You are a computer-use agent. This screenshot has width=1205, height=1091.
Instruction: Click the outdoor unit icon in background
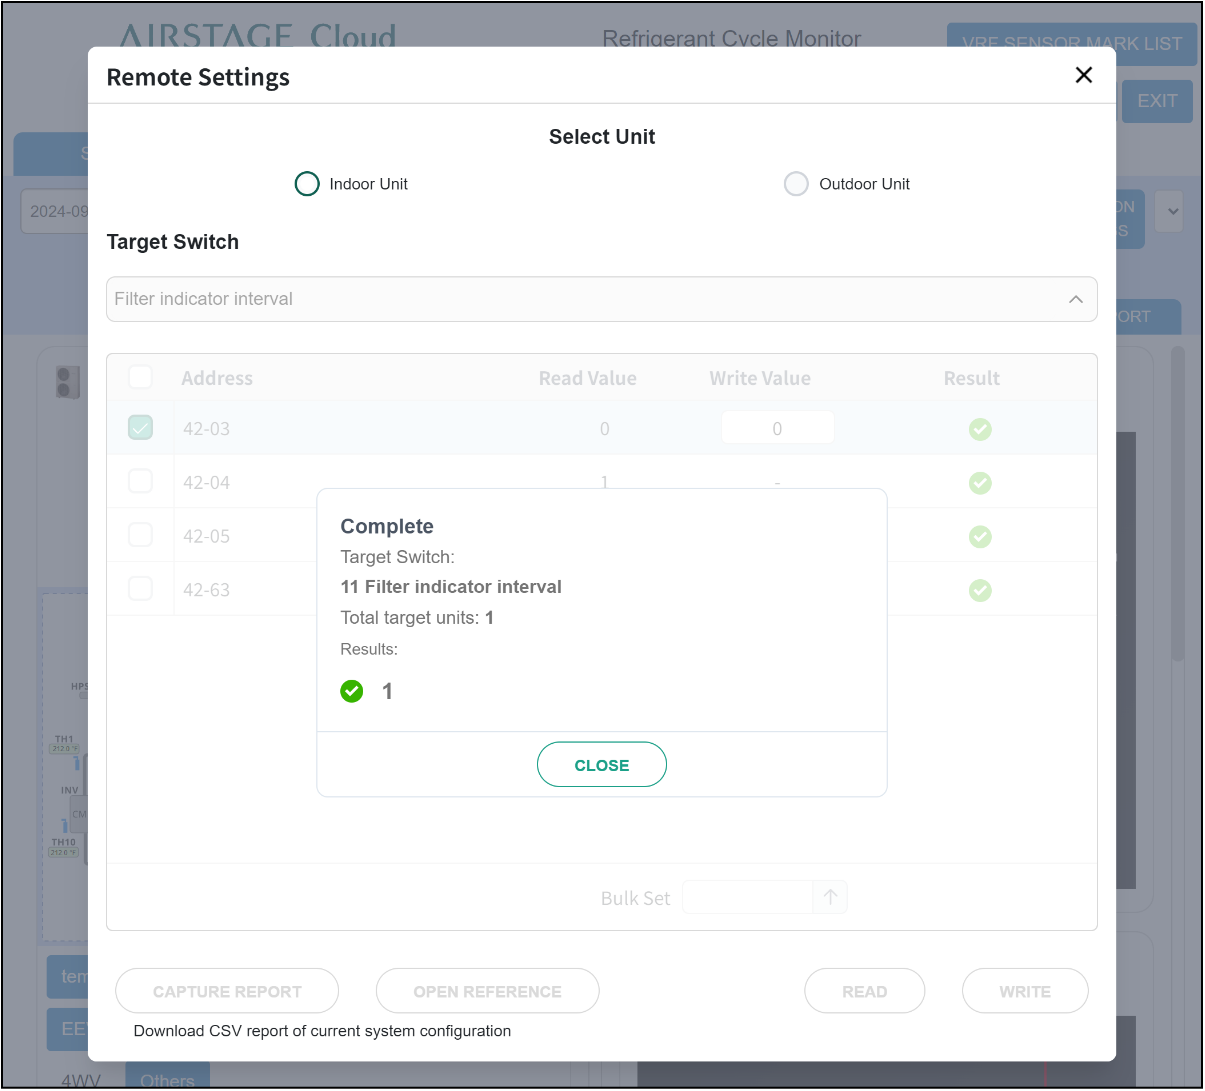68,382
